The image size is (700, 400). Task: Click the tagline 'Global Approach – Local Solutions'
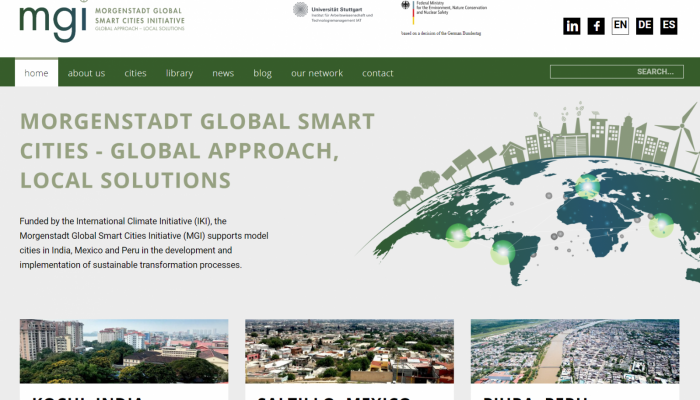point(140,29)
